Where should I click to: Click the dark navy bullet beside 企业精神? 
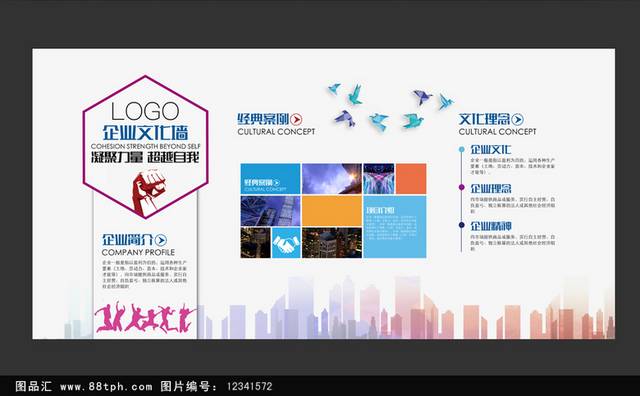coord(462,225)
